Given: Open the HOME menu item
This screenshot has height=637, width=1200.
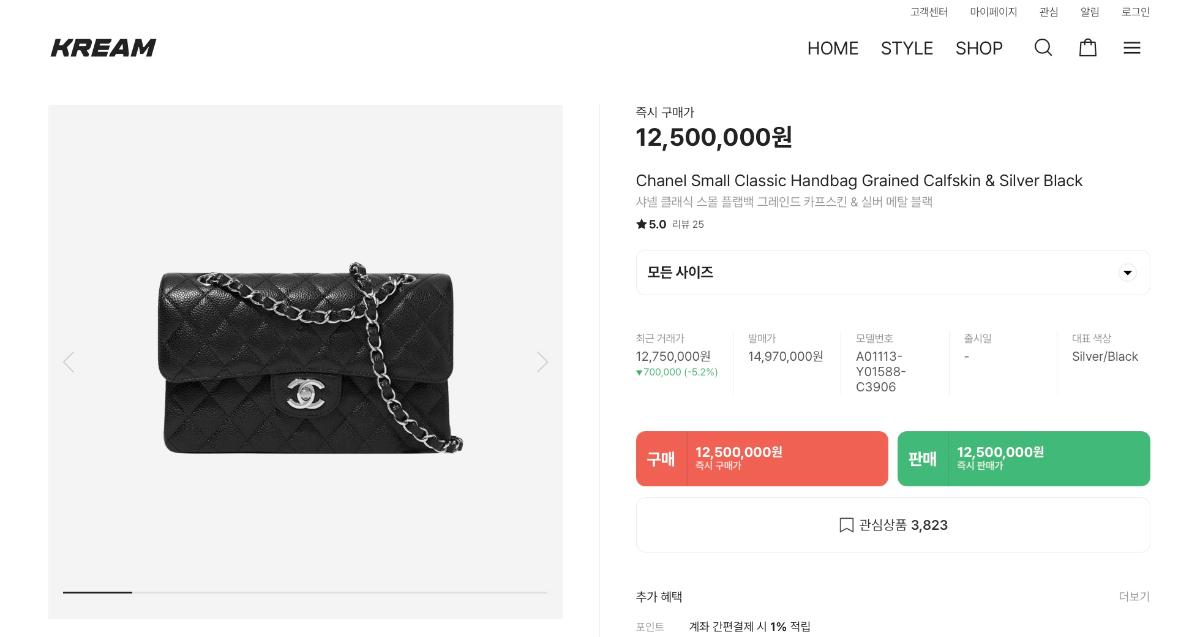Looking at the screenshot, I should (833, 48).
